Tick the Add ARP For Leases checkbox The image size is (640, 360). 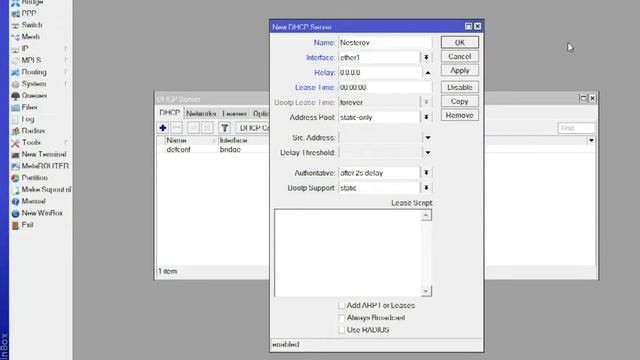coord(341,305)
